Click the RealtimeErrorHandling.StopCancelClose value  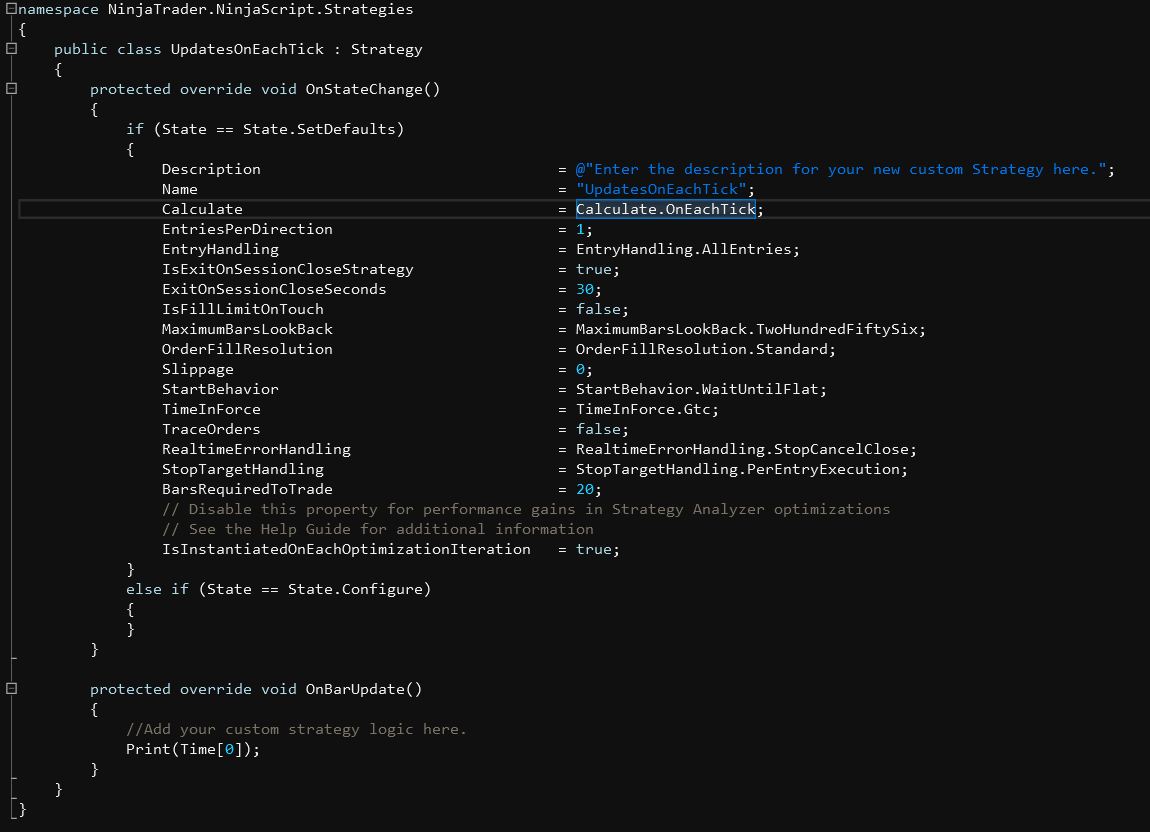(x=745, y=449)
